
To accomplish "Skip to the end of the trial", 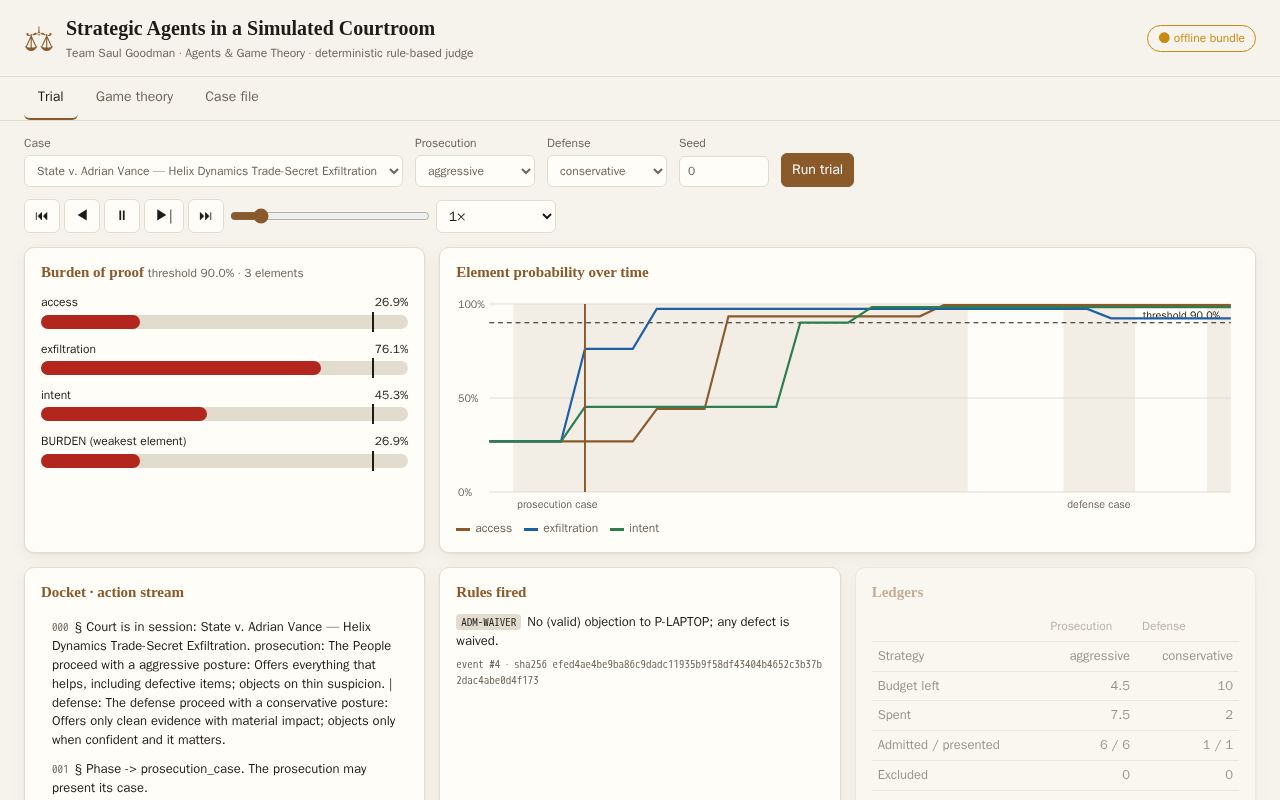I will (206, 216).
